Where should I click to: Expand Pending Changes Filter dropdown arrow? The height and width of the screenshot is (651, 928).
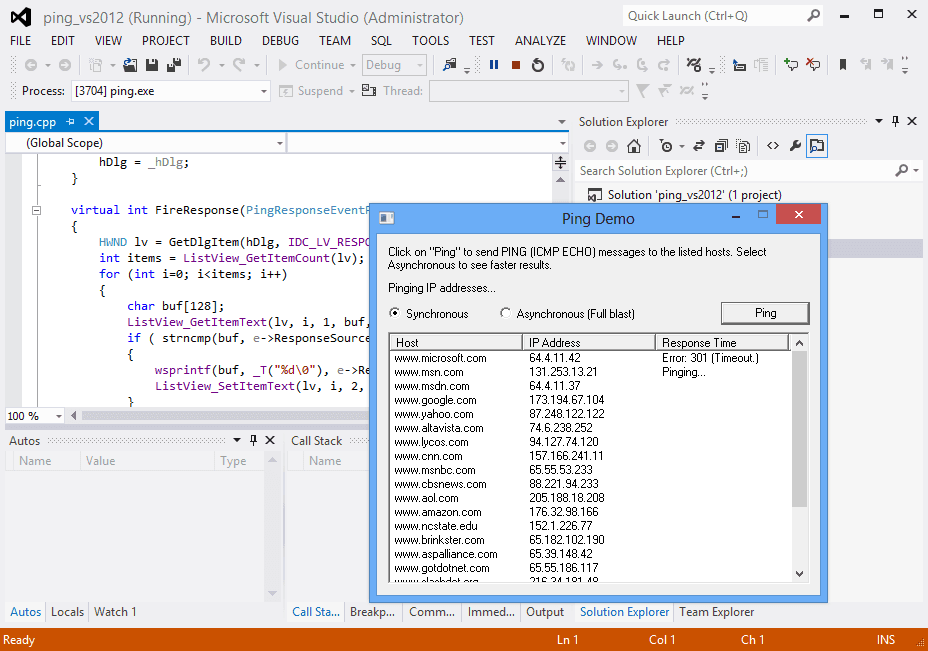click(682, 146)
